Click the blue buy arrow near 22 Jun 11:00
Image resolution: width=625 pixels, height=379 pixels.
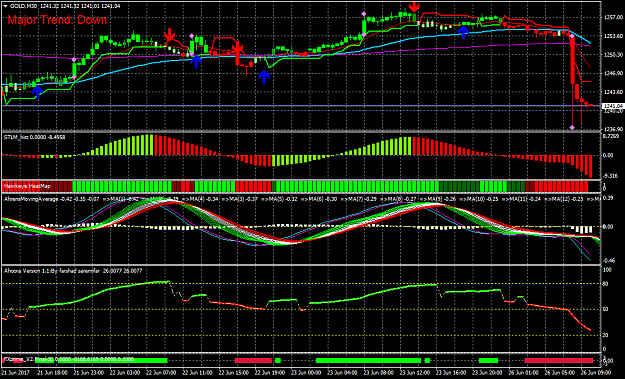click(x=196, y=62)
